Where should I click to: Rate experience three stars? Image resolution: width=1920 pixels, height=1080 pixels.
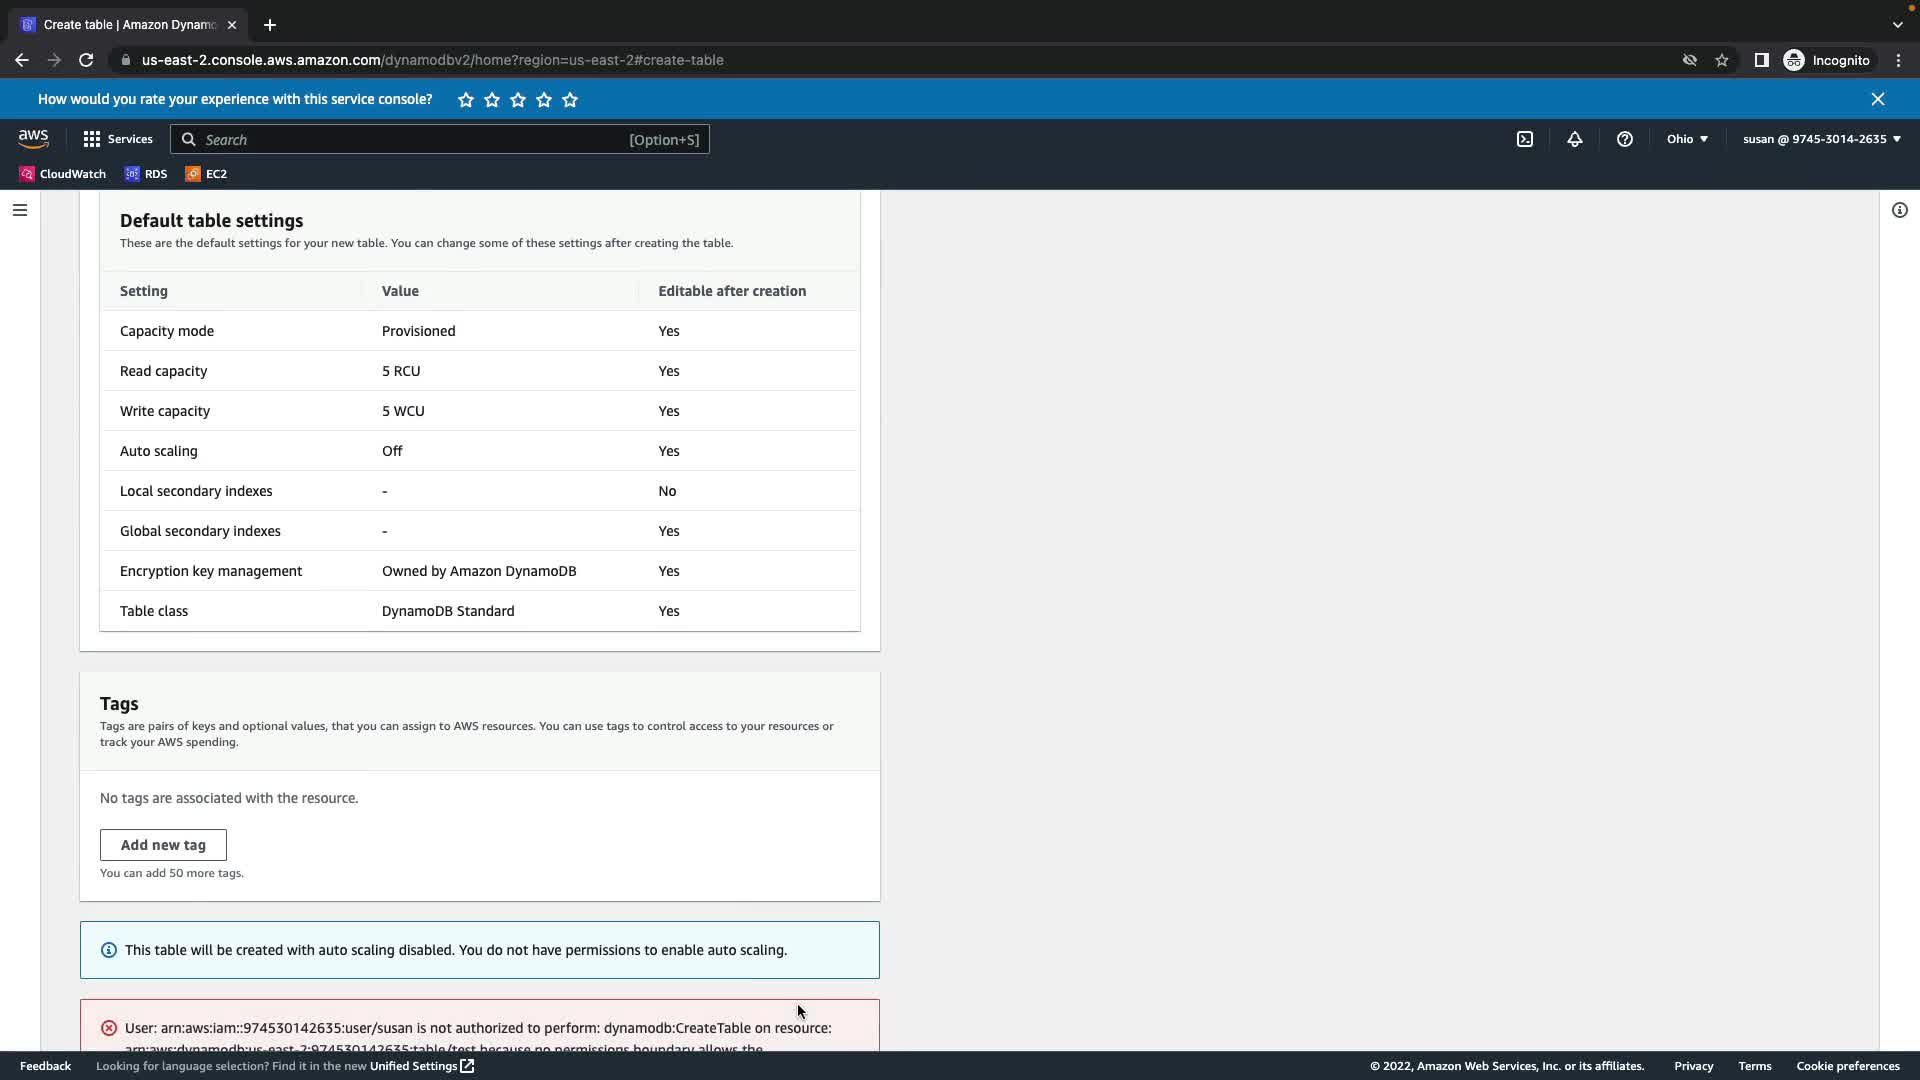tap(518, 100)
